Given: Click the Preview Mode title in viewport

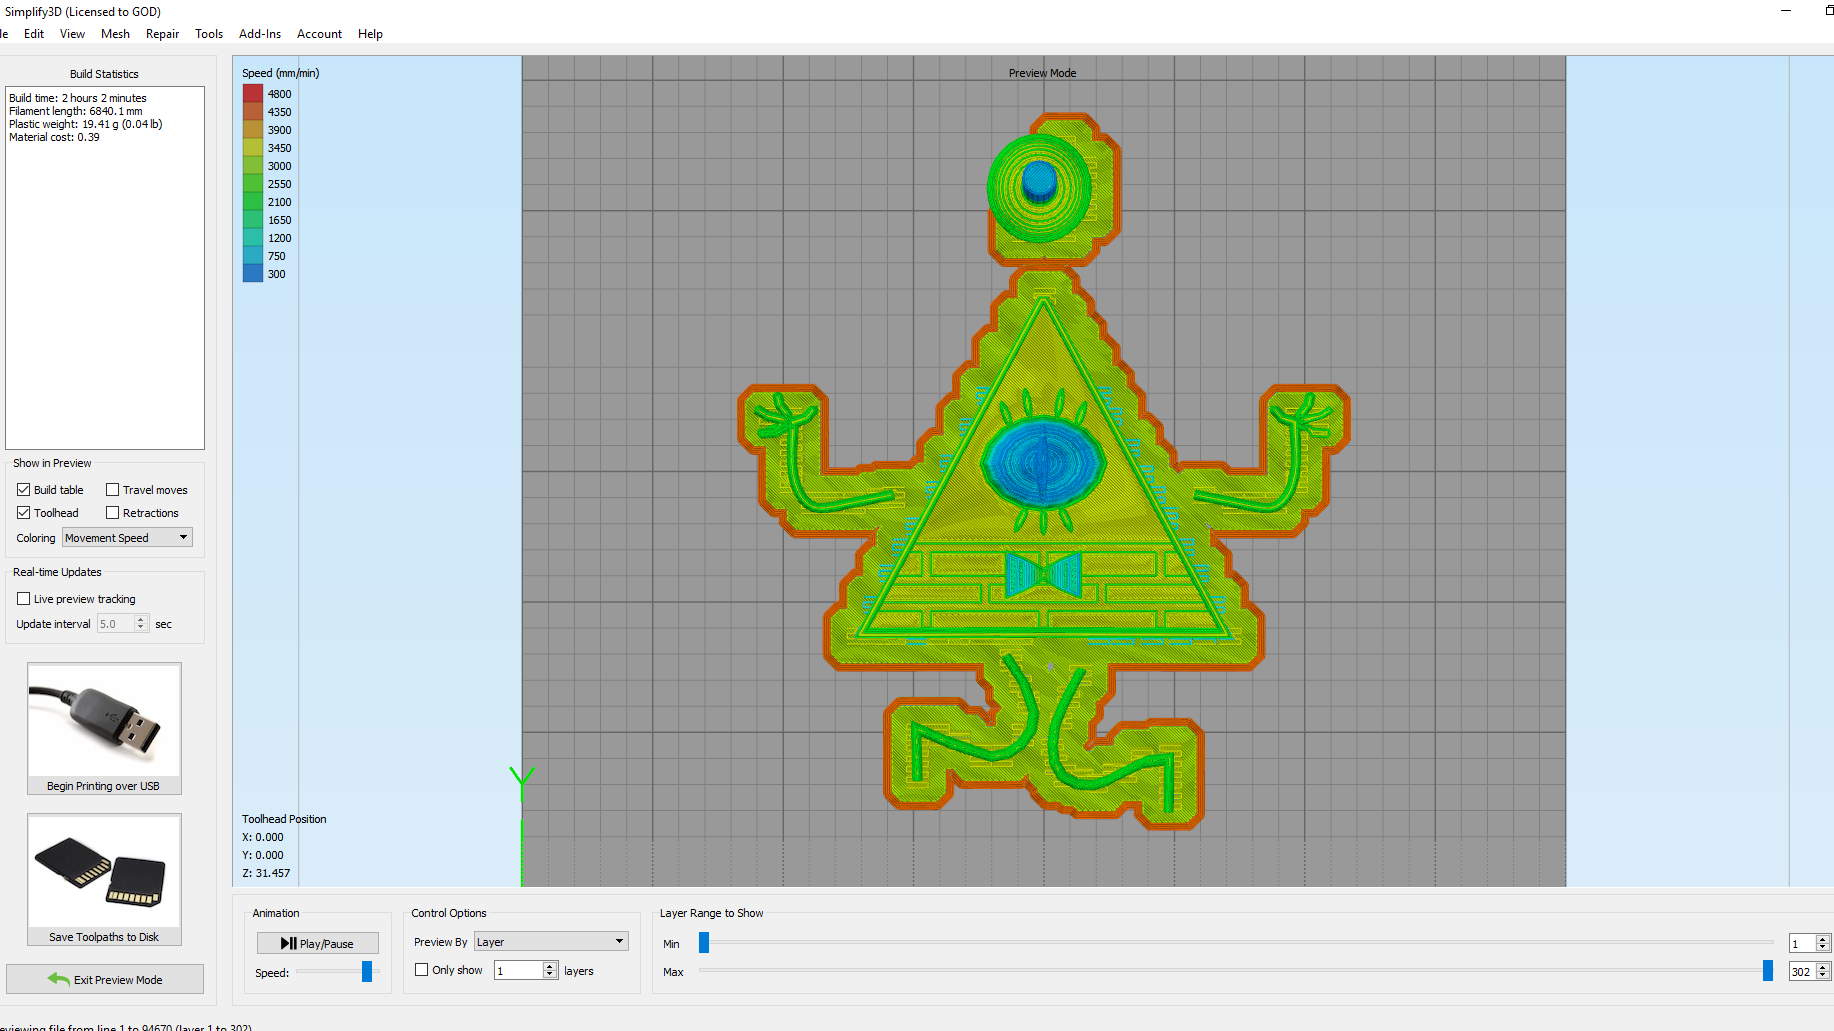Looking at the screenshot, I should (1042, 73).
